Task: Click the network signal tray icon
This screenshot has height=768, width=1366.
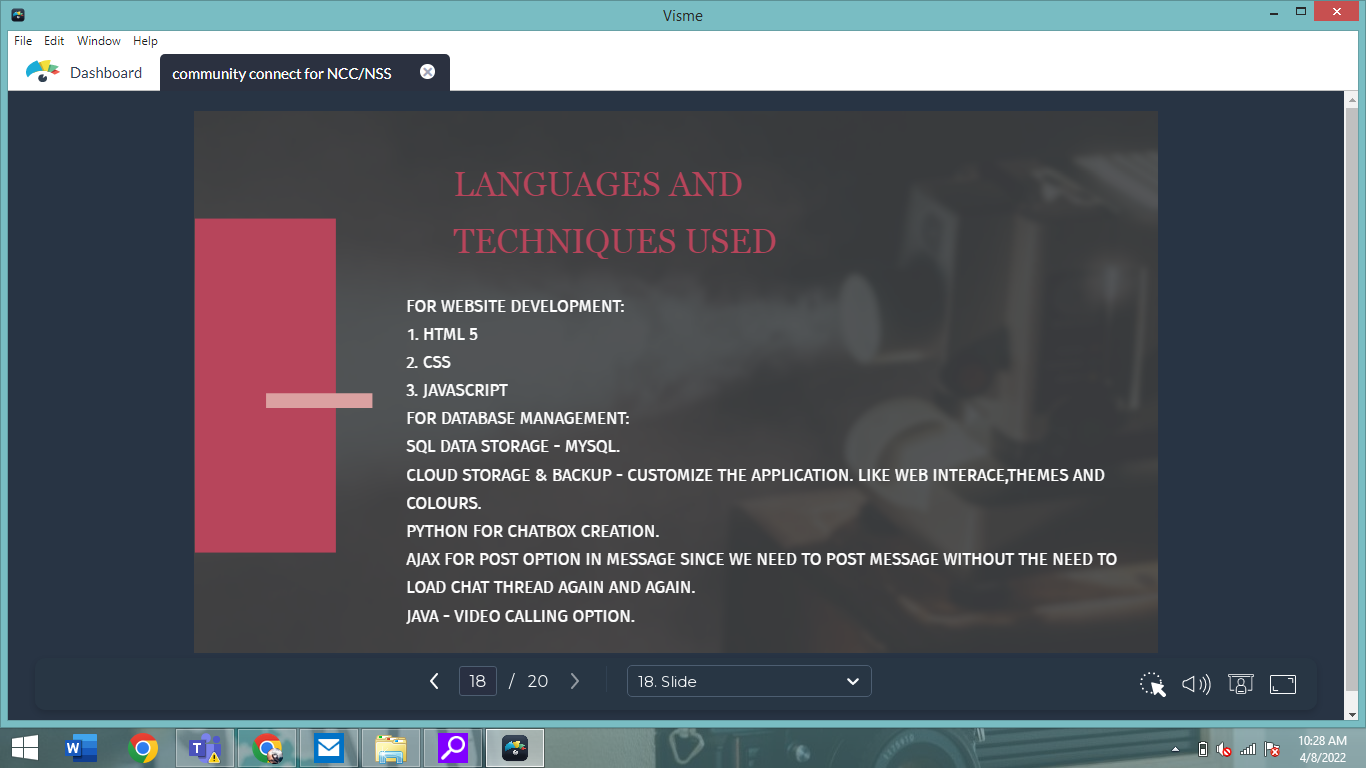Action: point(1248,748)
